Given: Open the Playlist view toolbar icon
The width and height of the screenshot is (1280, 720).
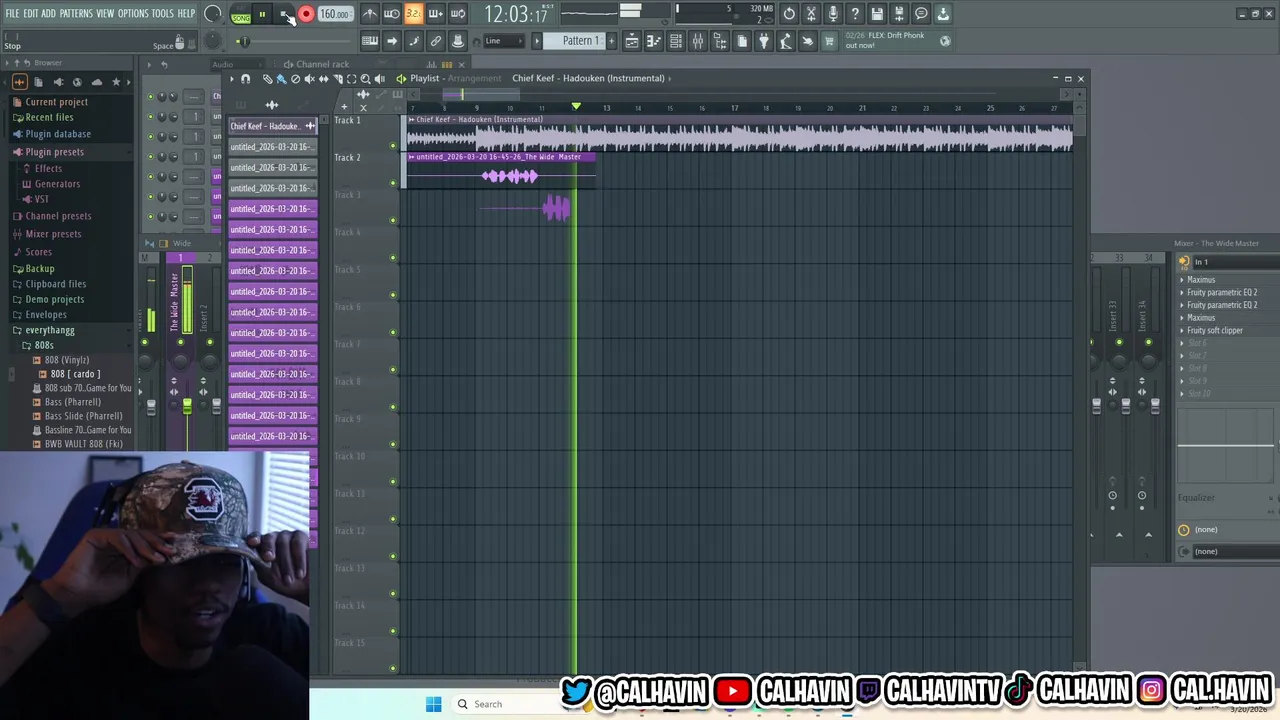Looking at the screenshot, I should pos(632,41).
